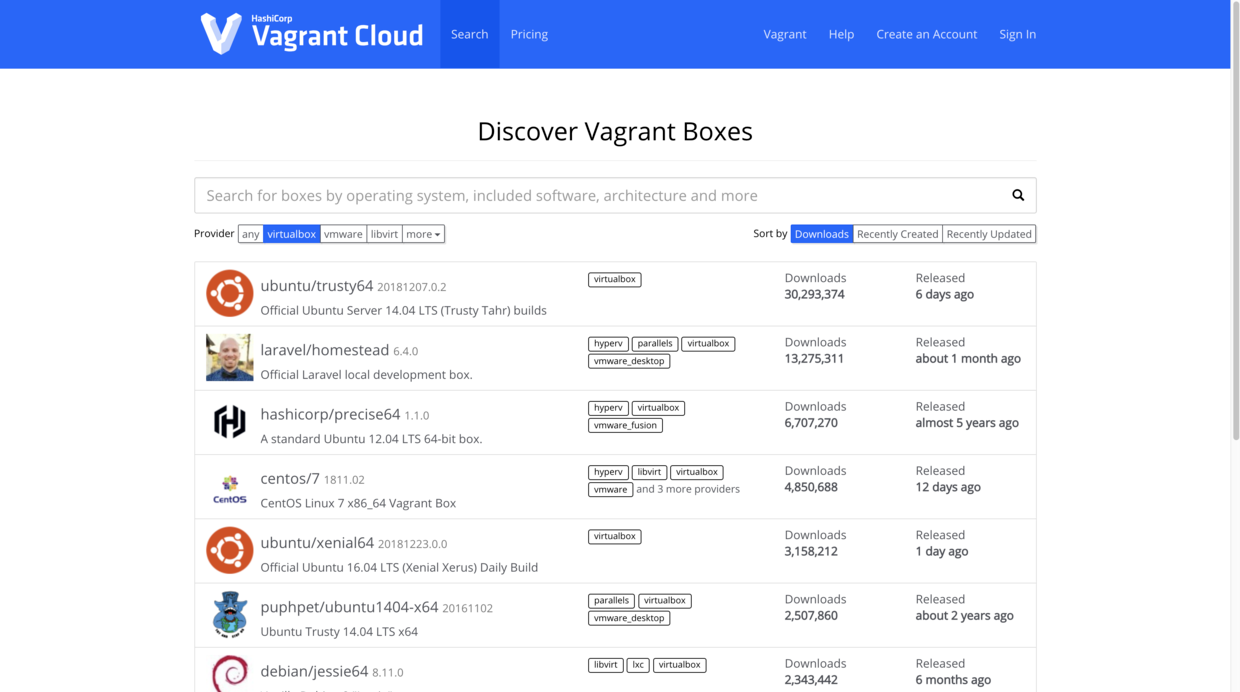The height and width of the screenshot is (692, 1240).
Task: Open the debian/jessie64 box
Action: [x=615, y=670]
